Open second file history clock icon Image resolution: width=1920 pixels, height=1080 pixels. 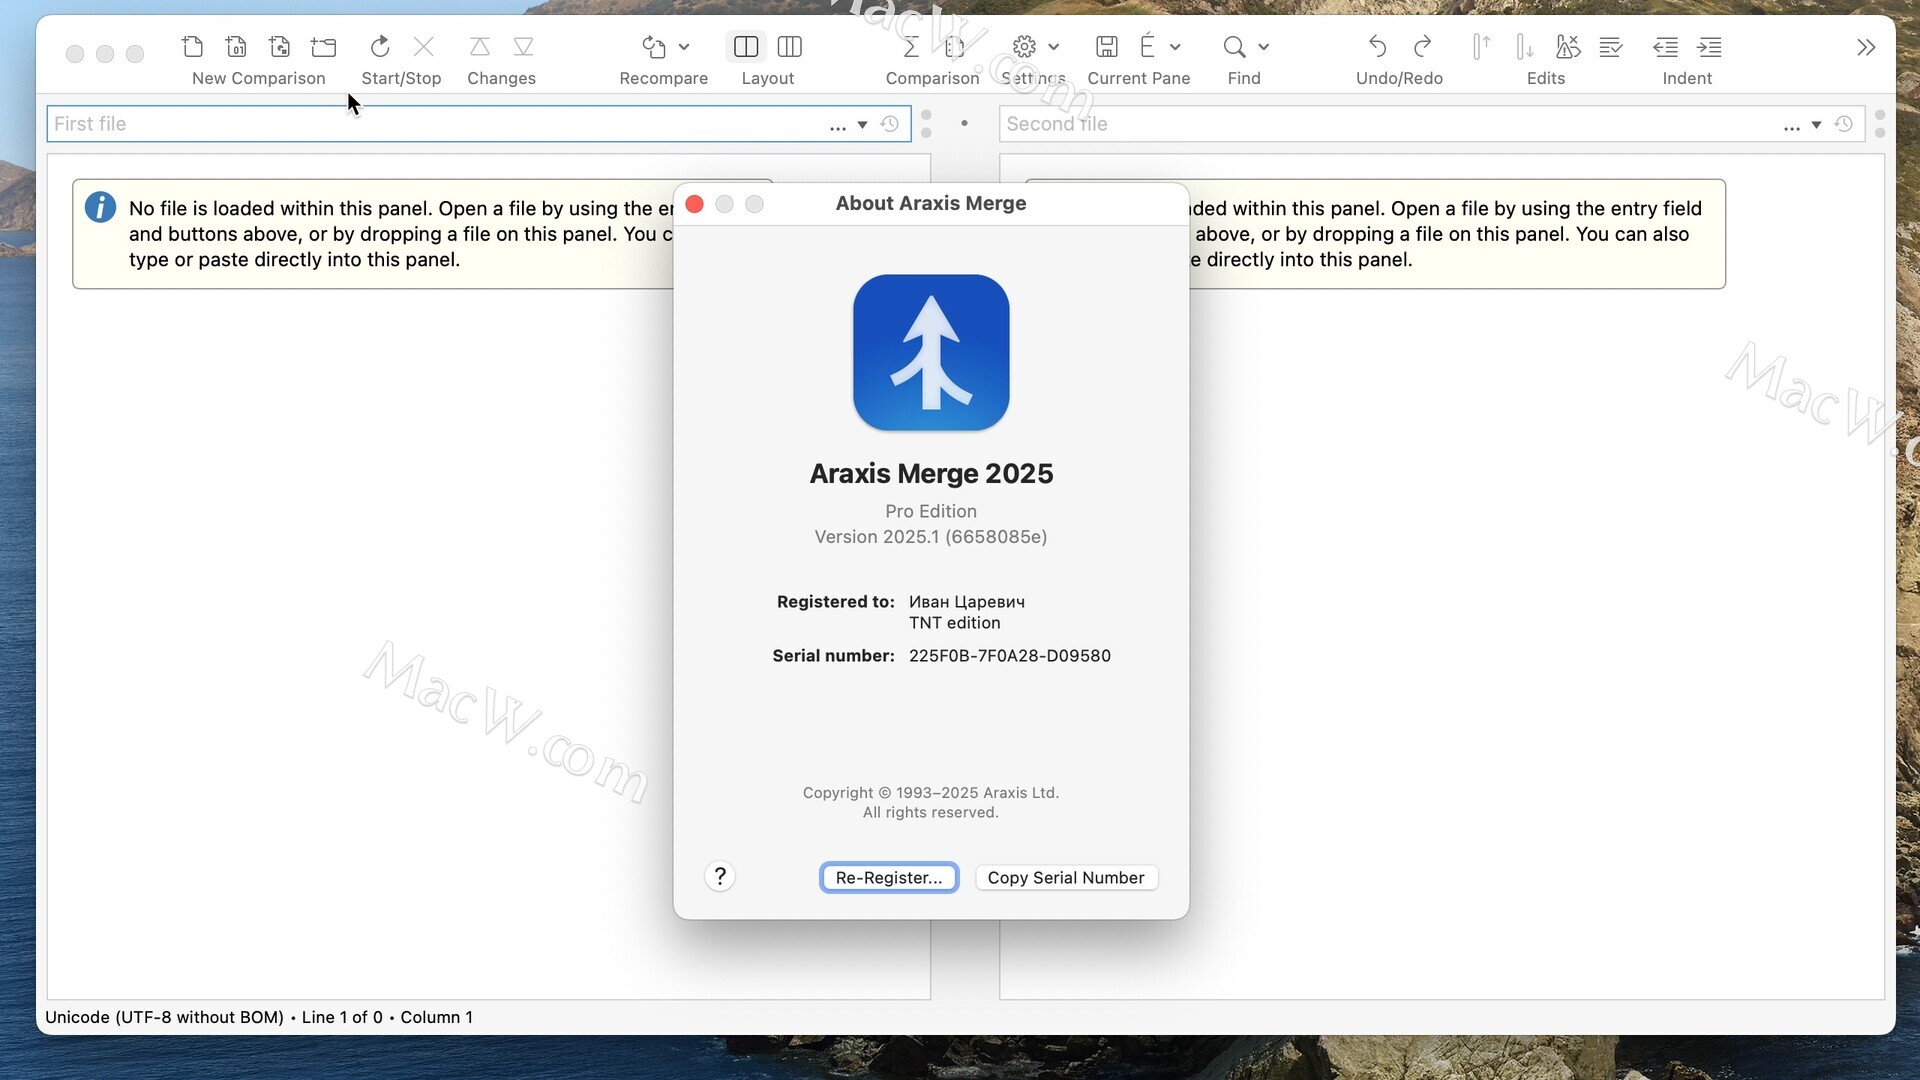click(1844, 124)
